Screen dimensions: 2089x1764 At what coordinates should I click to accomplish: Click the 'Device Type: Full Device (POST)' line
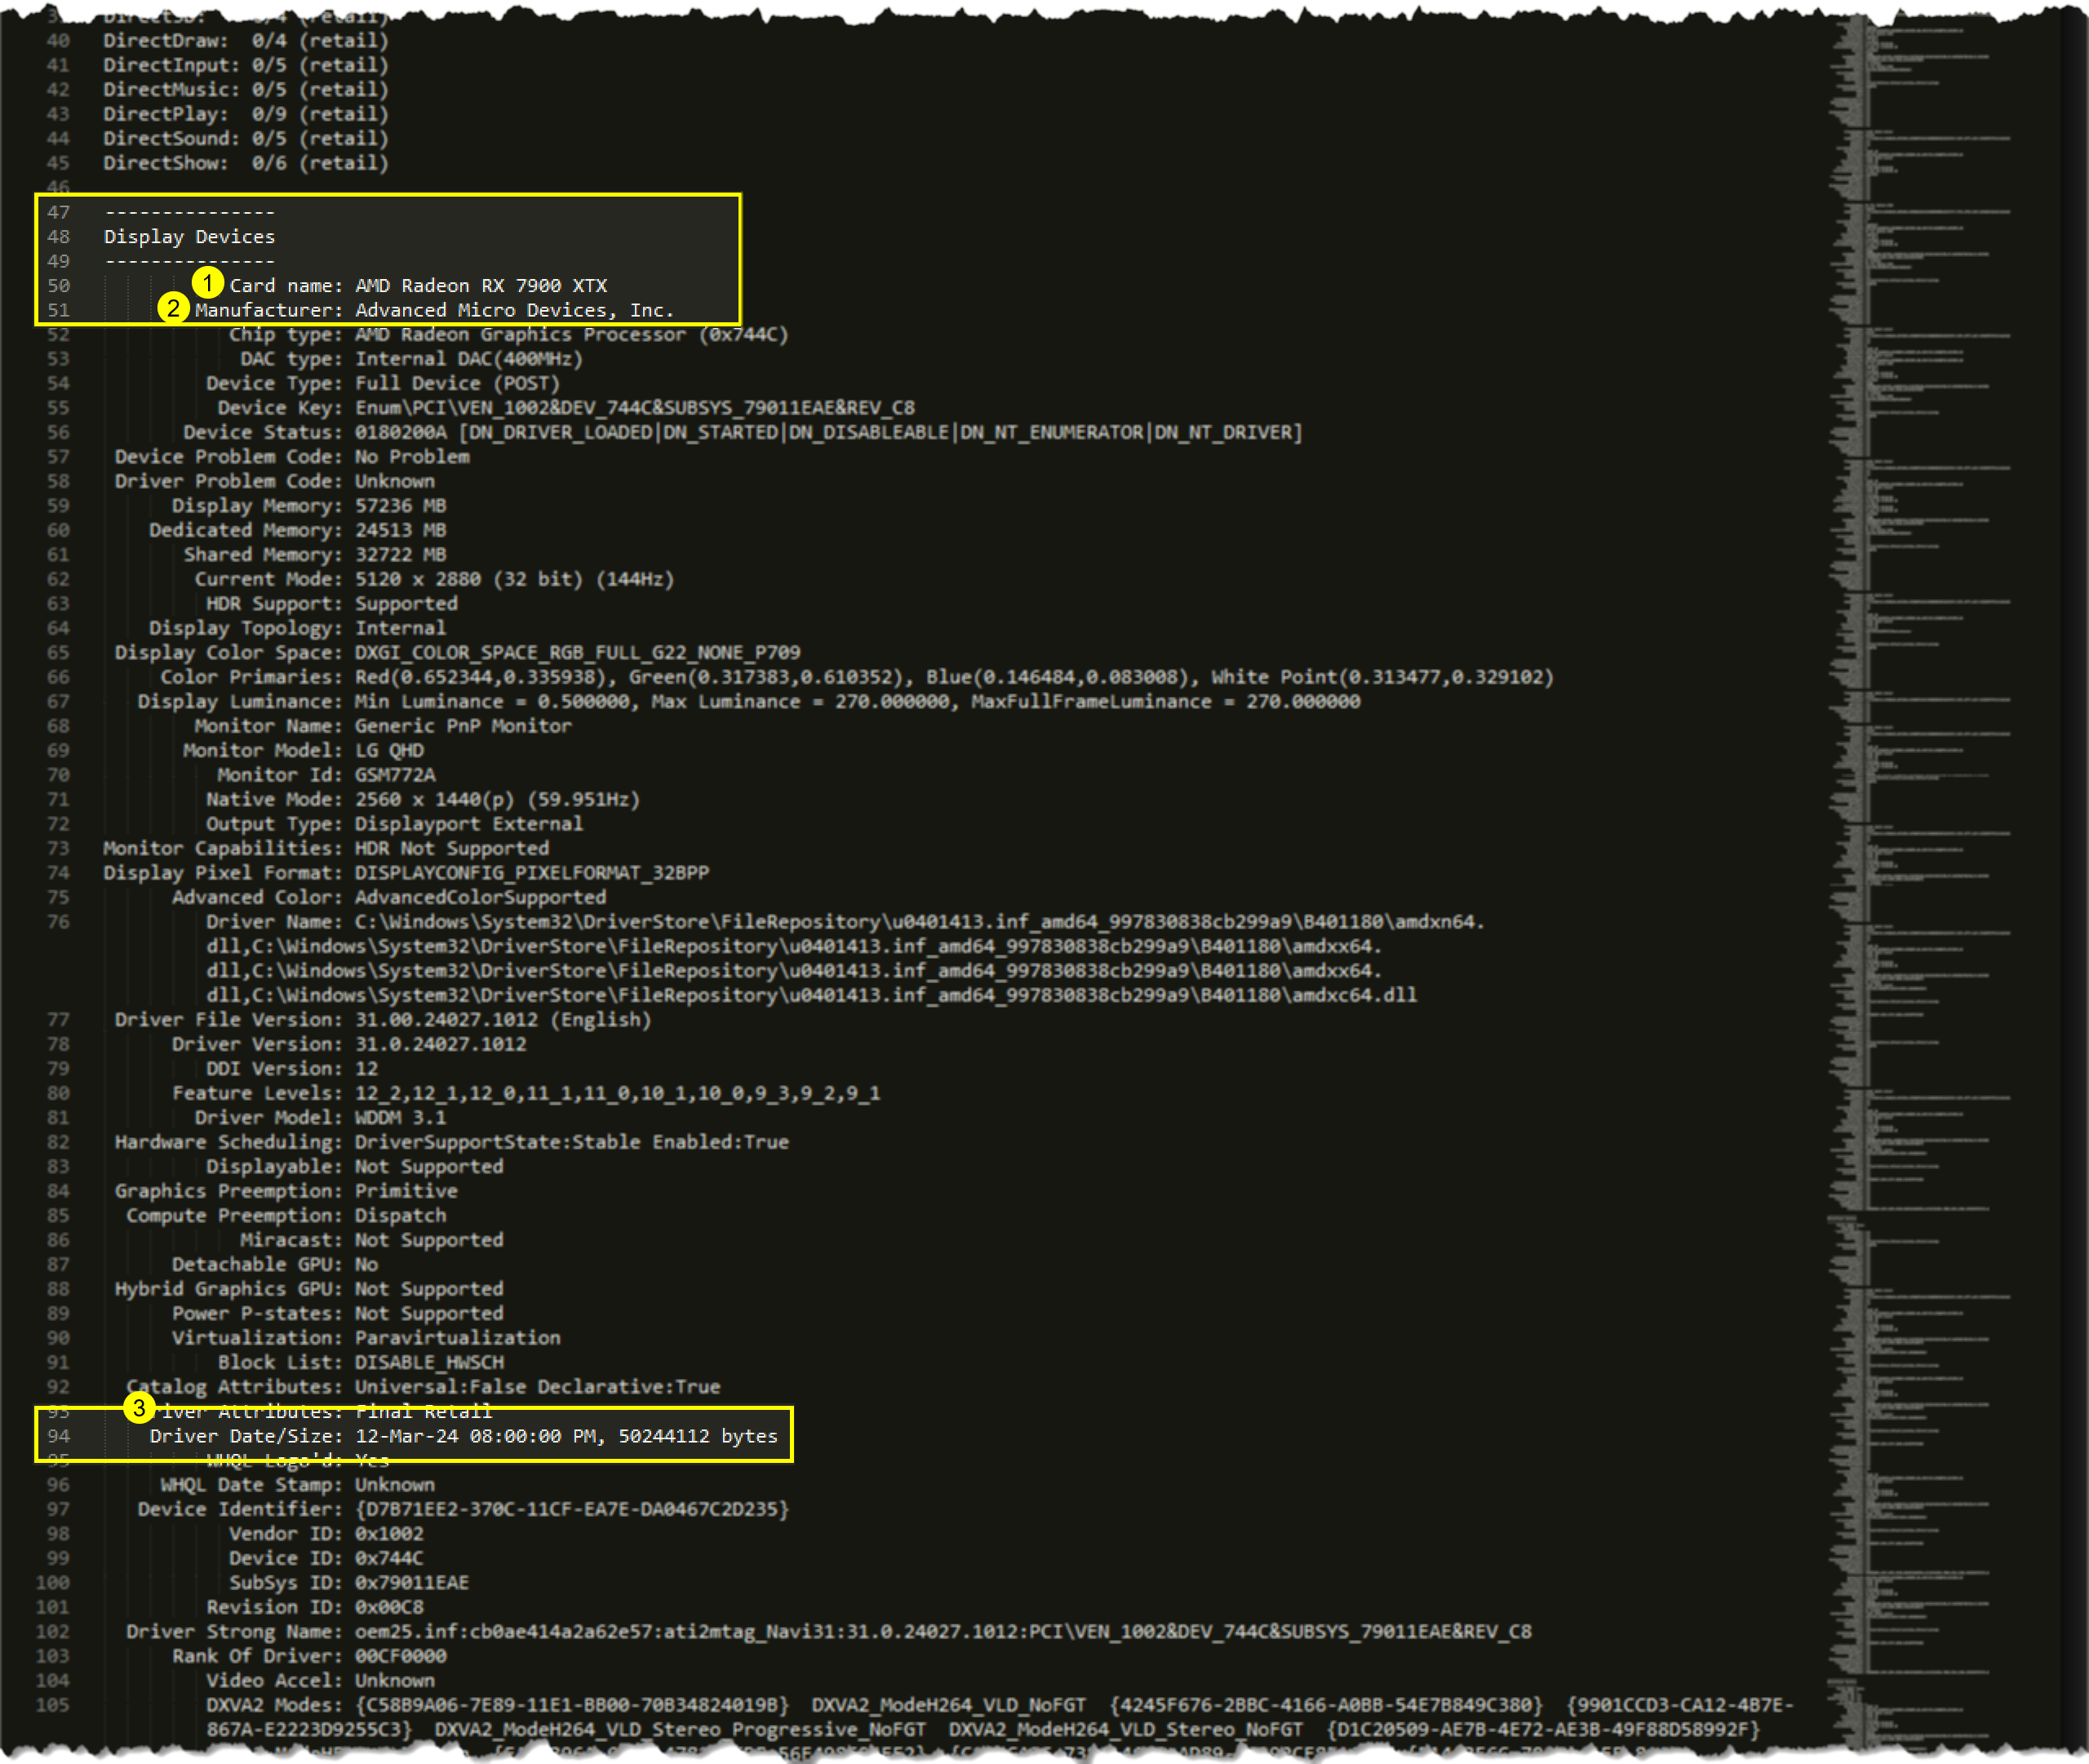tap(382, 384)
